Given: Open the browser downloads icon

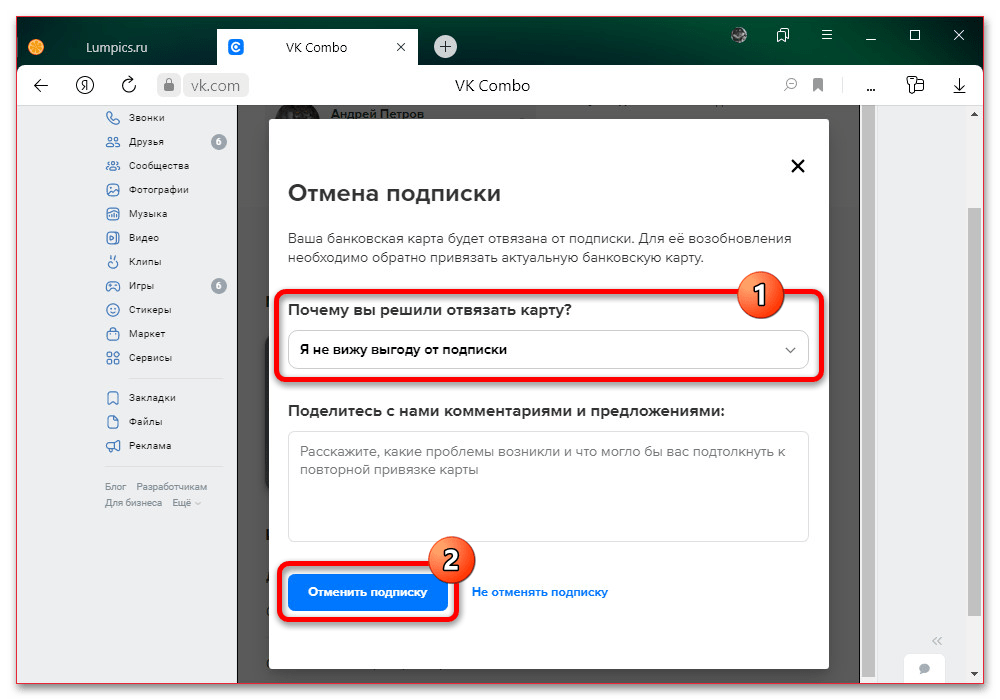Looking at the screenshot, I should (x=959, y=85).
